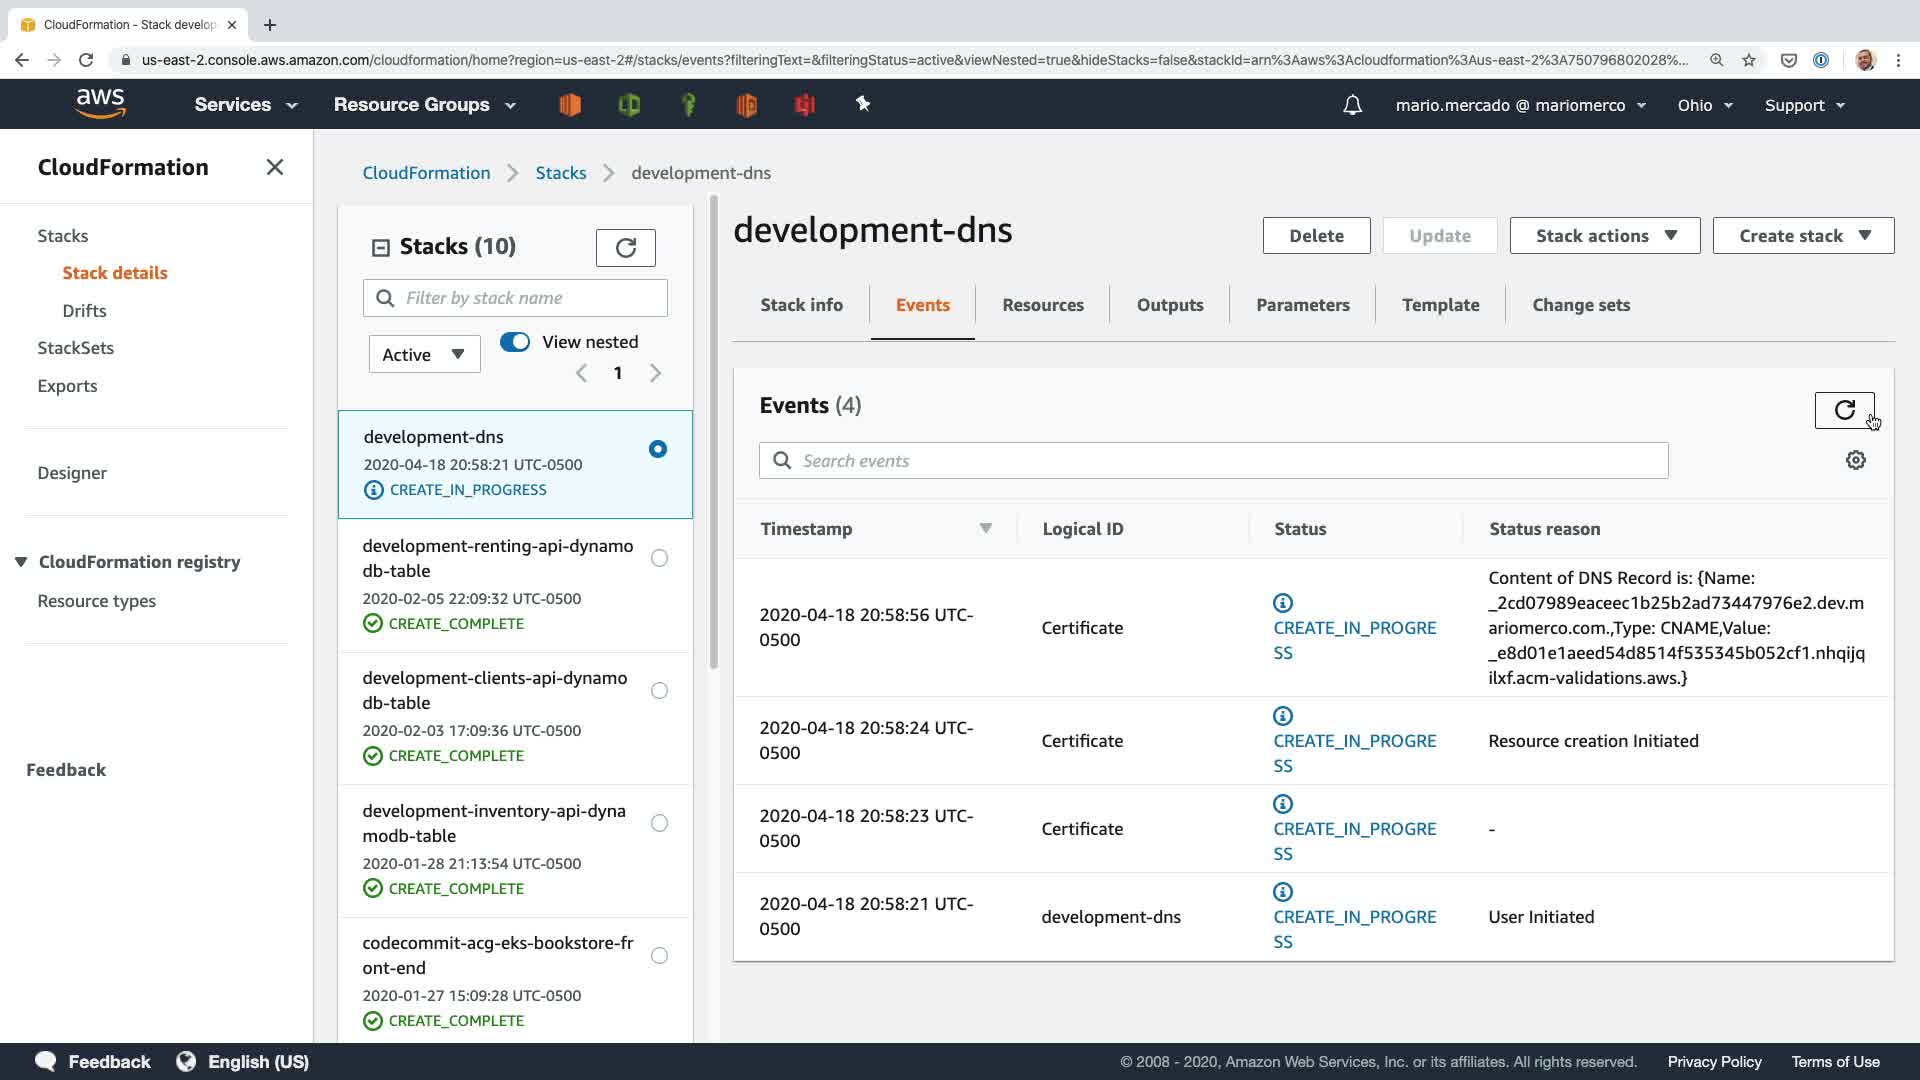Open the Active status filter dropdown
1920x1080 pixels.
[x=424, y=354]
